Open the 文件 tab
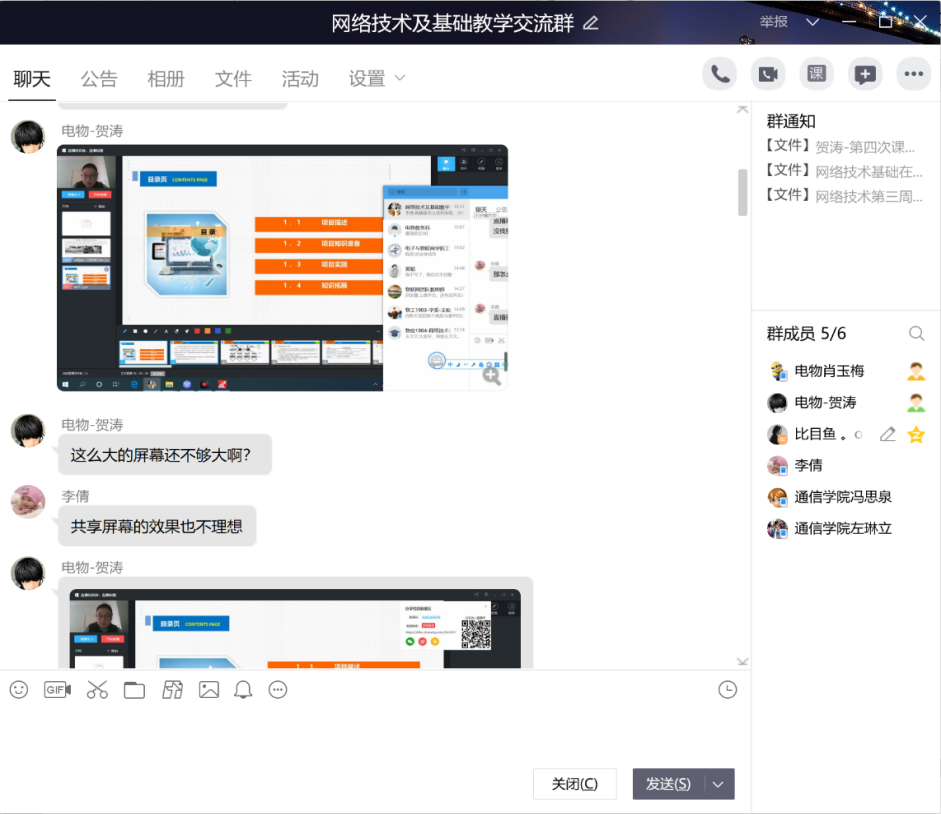Viewport: 941px width, 814px height. click(233, 79)
